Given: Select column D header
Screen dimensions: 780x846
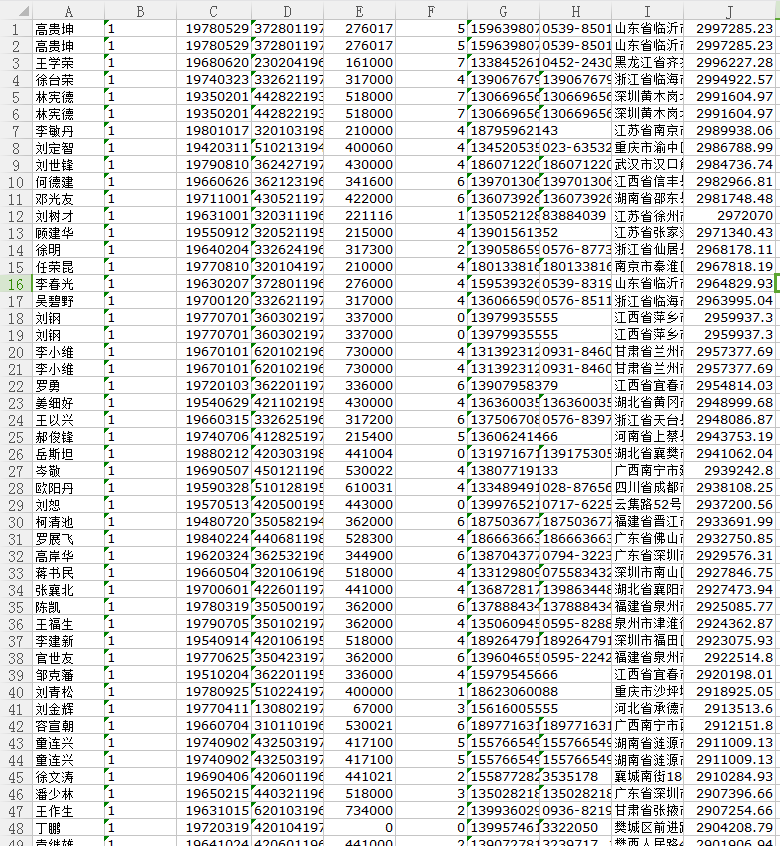Looking at the screenshot, I should coord(288,11).
